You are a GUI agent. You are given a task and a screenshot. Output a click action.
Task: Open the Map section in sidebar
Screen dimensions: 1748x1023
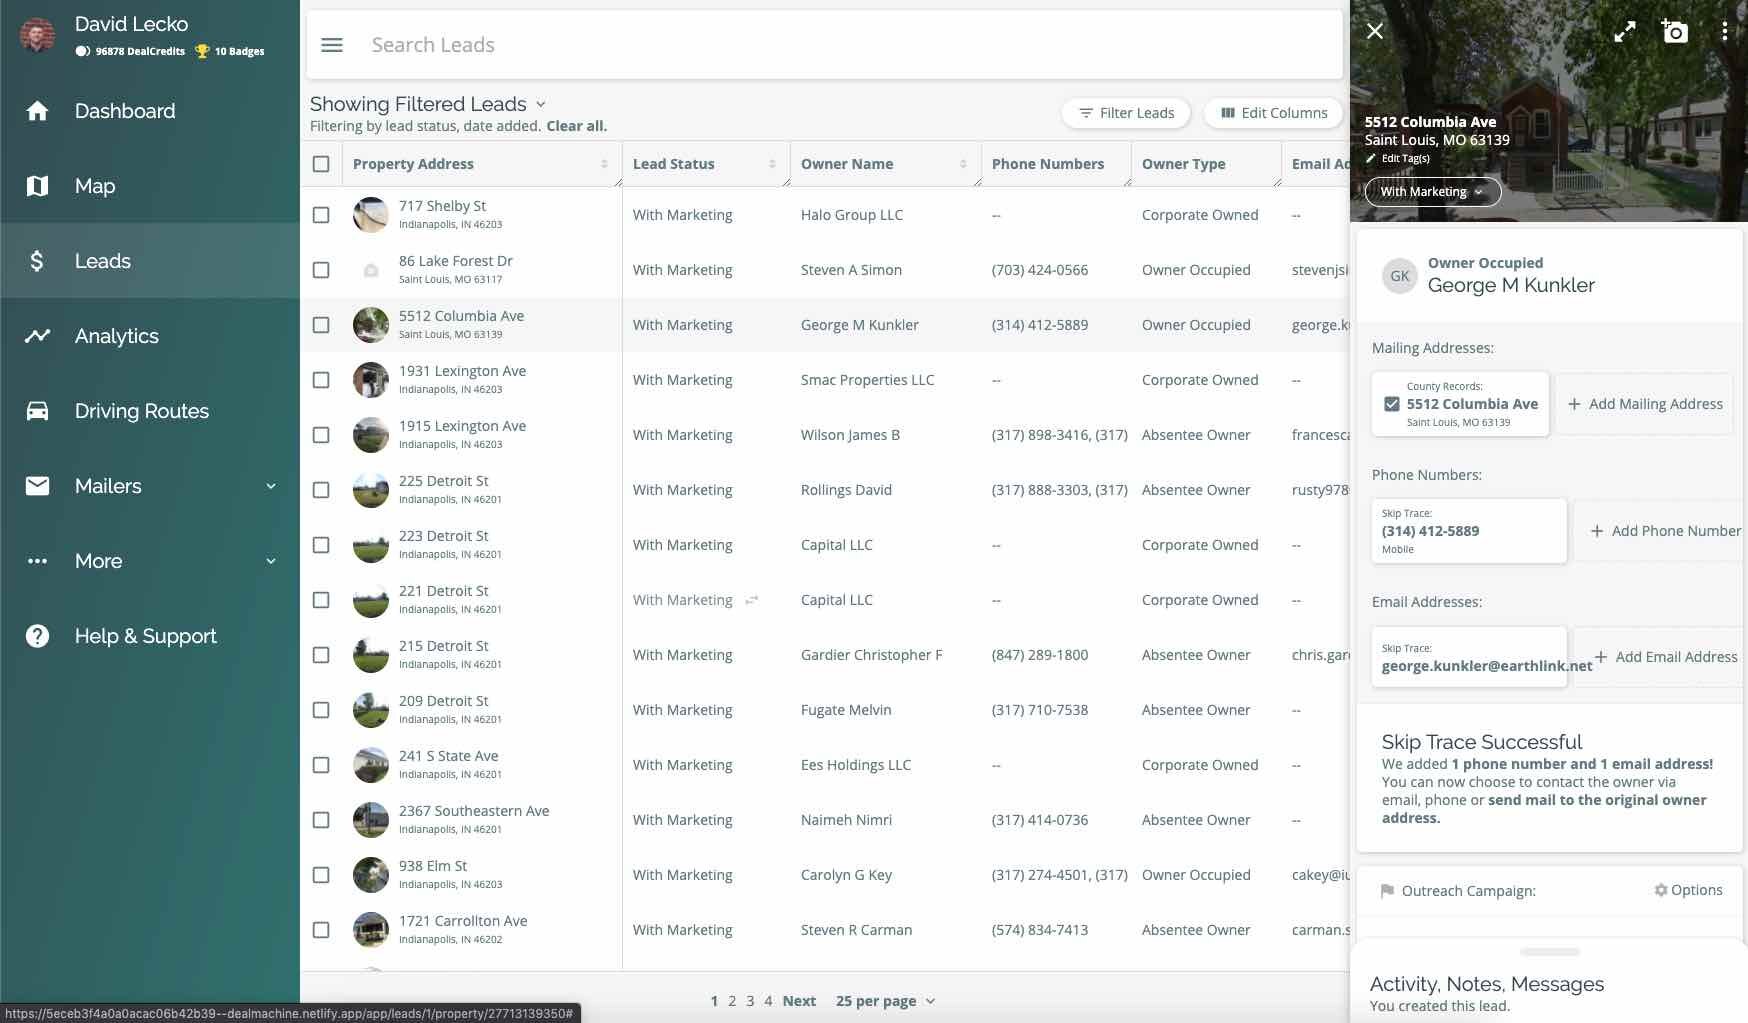tap(95, 186)
